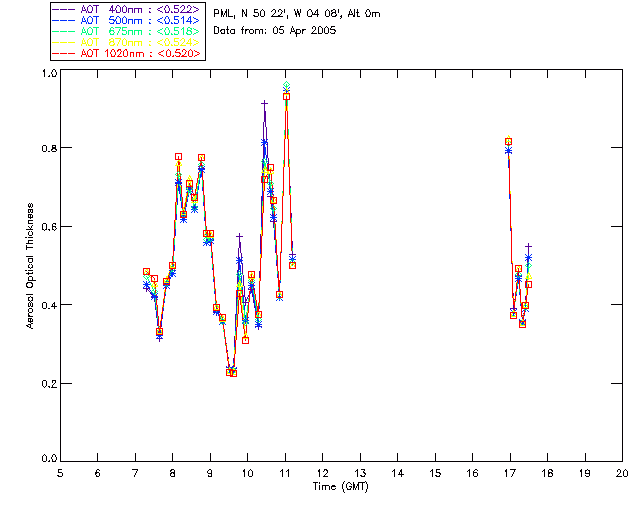Click the purple plus peak near 10.5 GMT
This screenshot has height=512, width=640.
265,103
